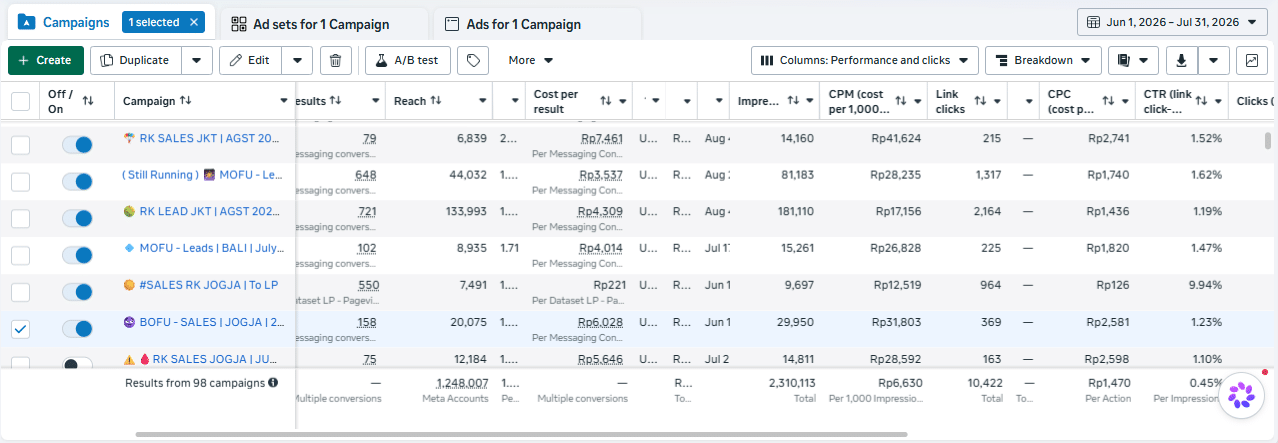Viewport: 1278px width, 443px height.
Task: Sort by Off / On column arrows
Action: coord(88,101)
